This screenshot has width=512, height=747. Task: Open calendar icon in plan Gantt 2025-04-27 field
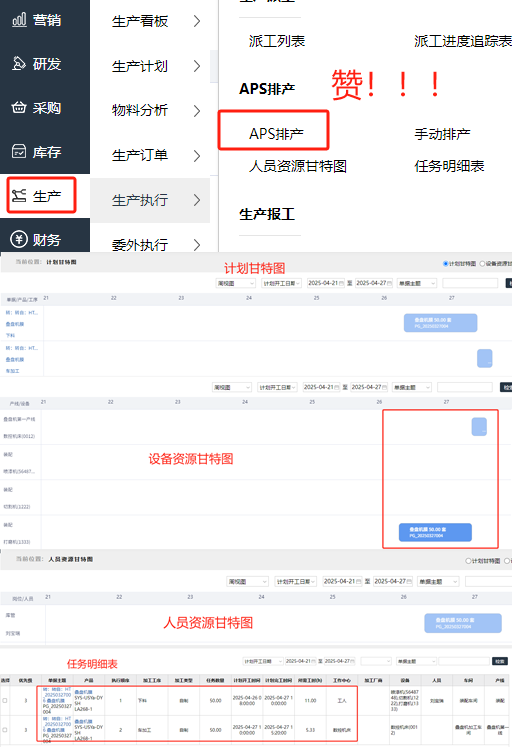coord(389,283)
